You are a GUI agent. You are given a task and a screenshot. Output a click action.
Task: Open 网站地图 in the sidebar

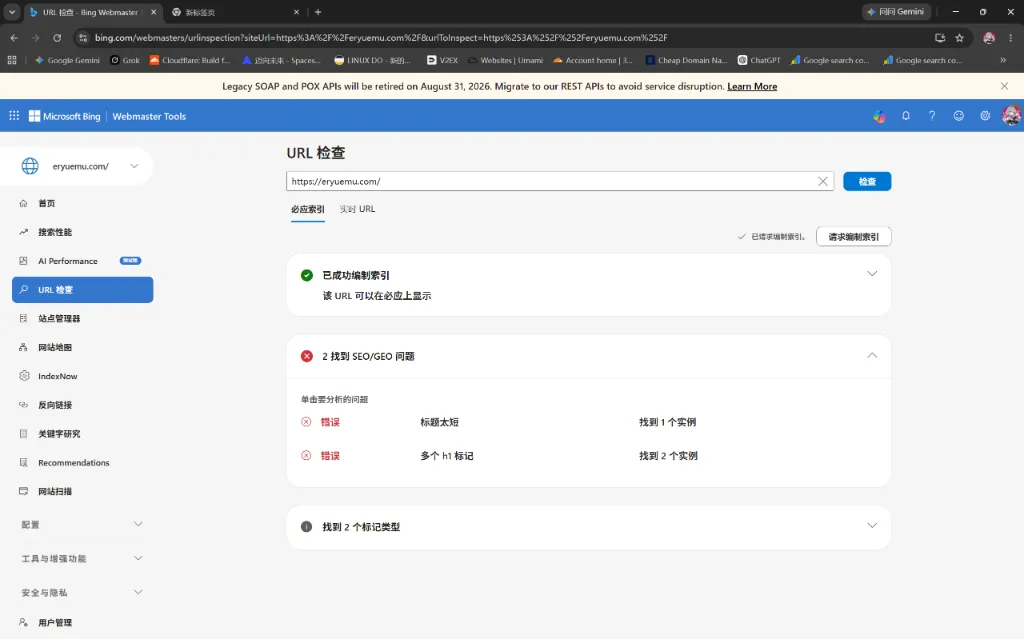tap(82, 347)
